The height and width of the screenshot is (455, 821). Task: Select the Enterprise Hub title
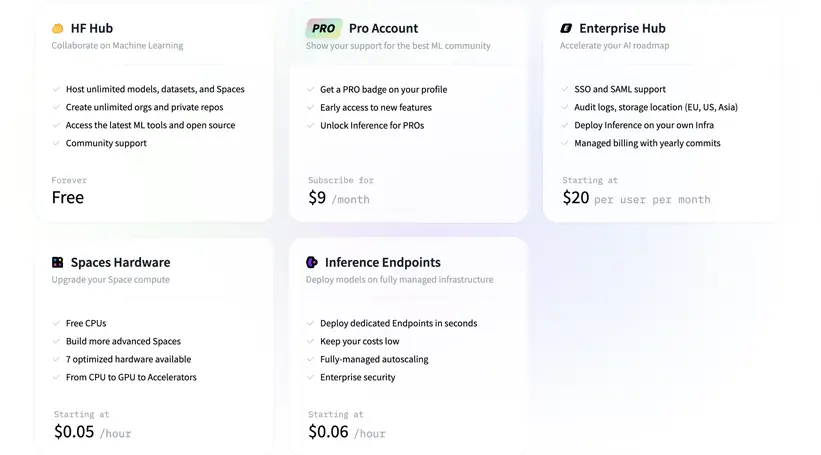(x=622, y=29)
